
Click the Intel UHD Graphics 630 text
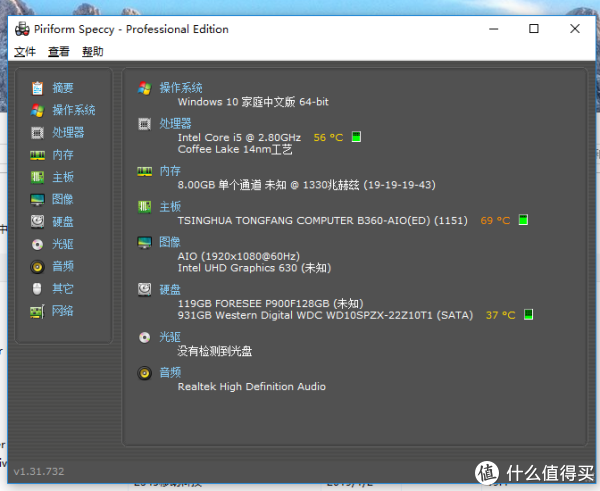[x=254, y=268]
